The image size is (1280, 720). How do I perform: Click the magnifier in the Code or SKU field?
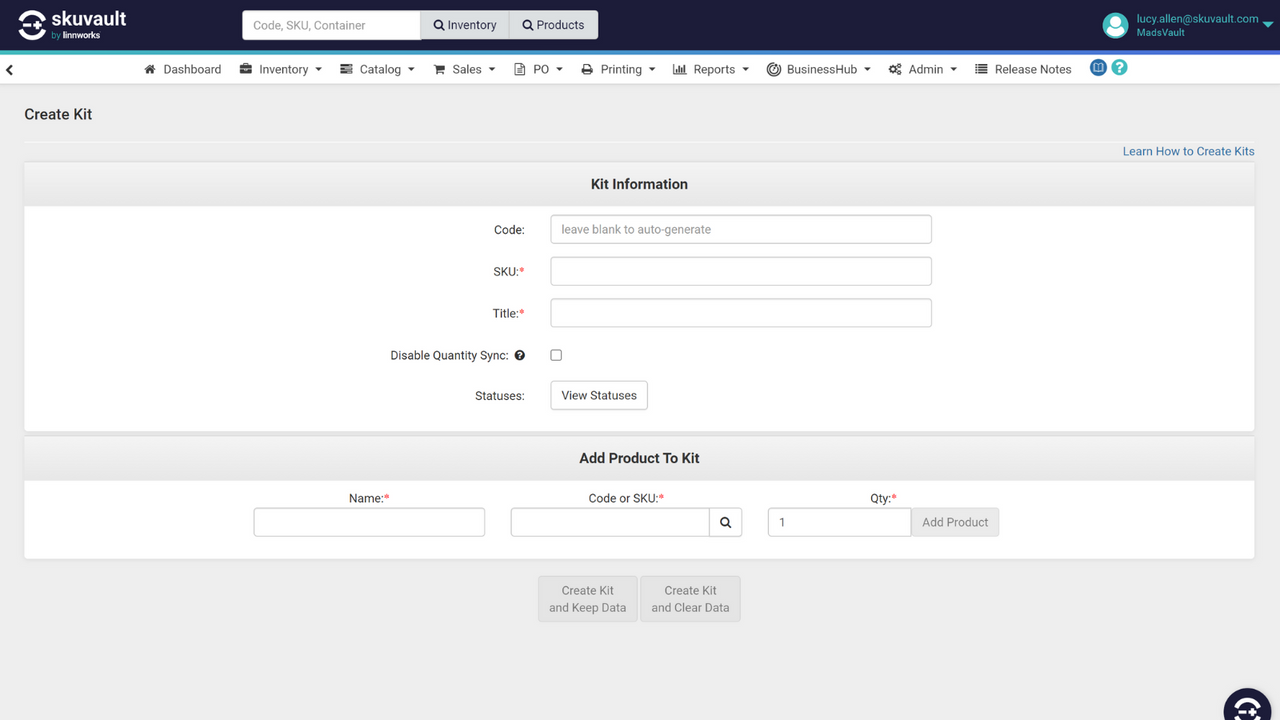(x=726, y=521)
